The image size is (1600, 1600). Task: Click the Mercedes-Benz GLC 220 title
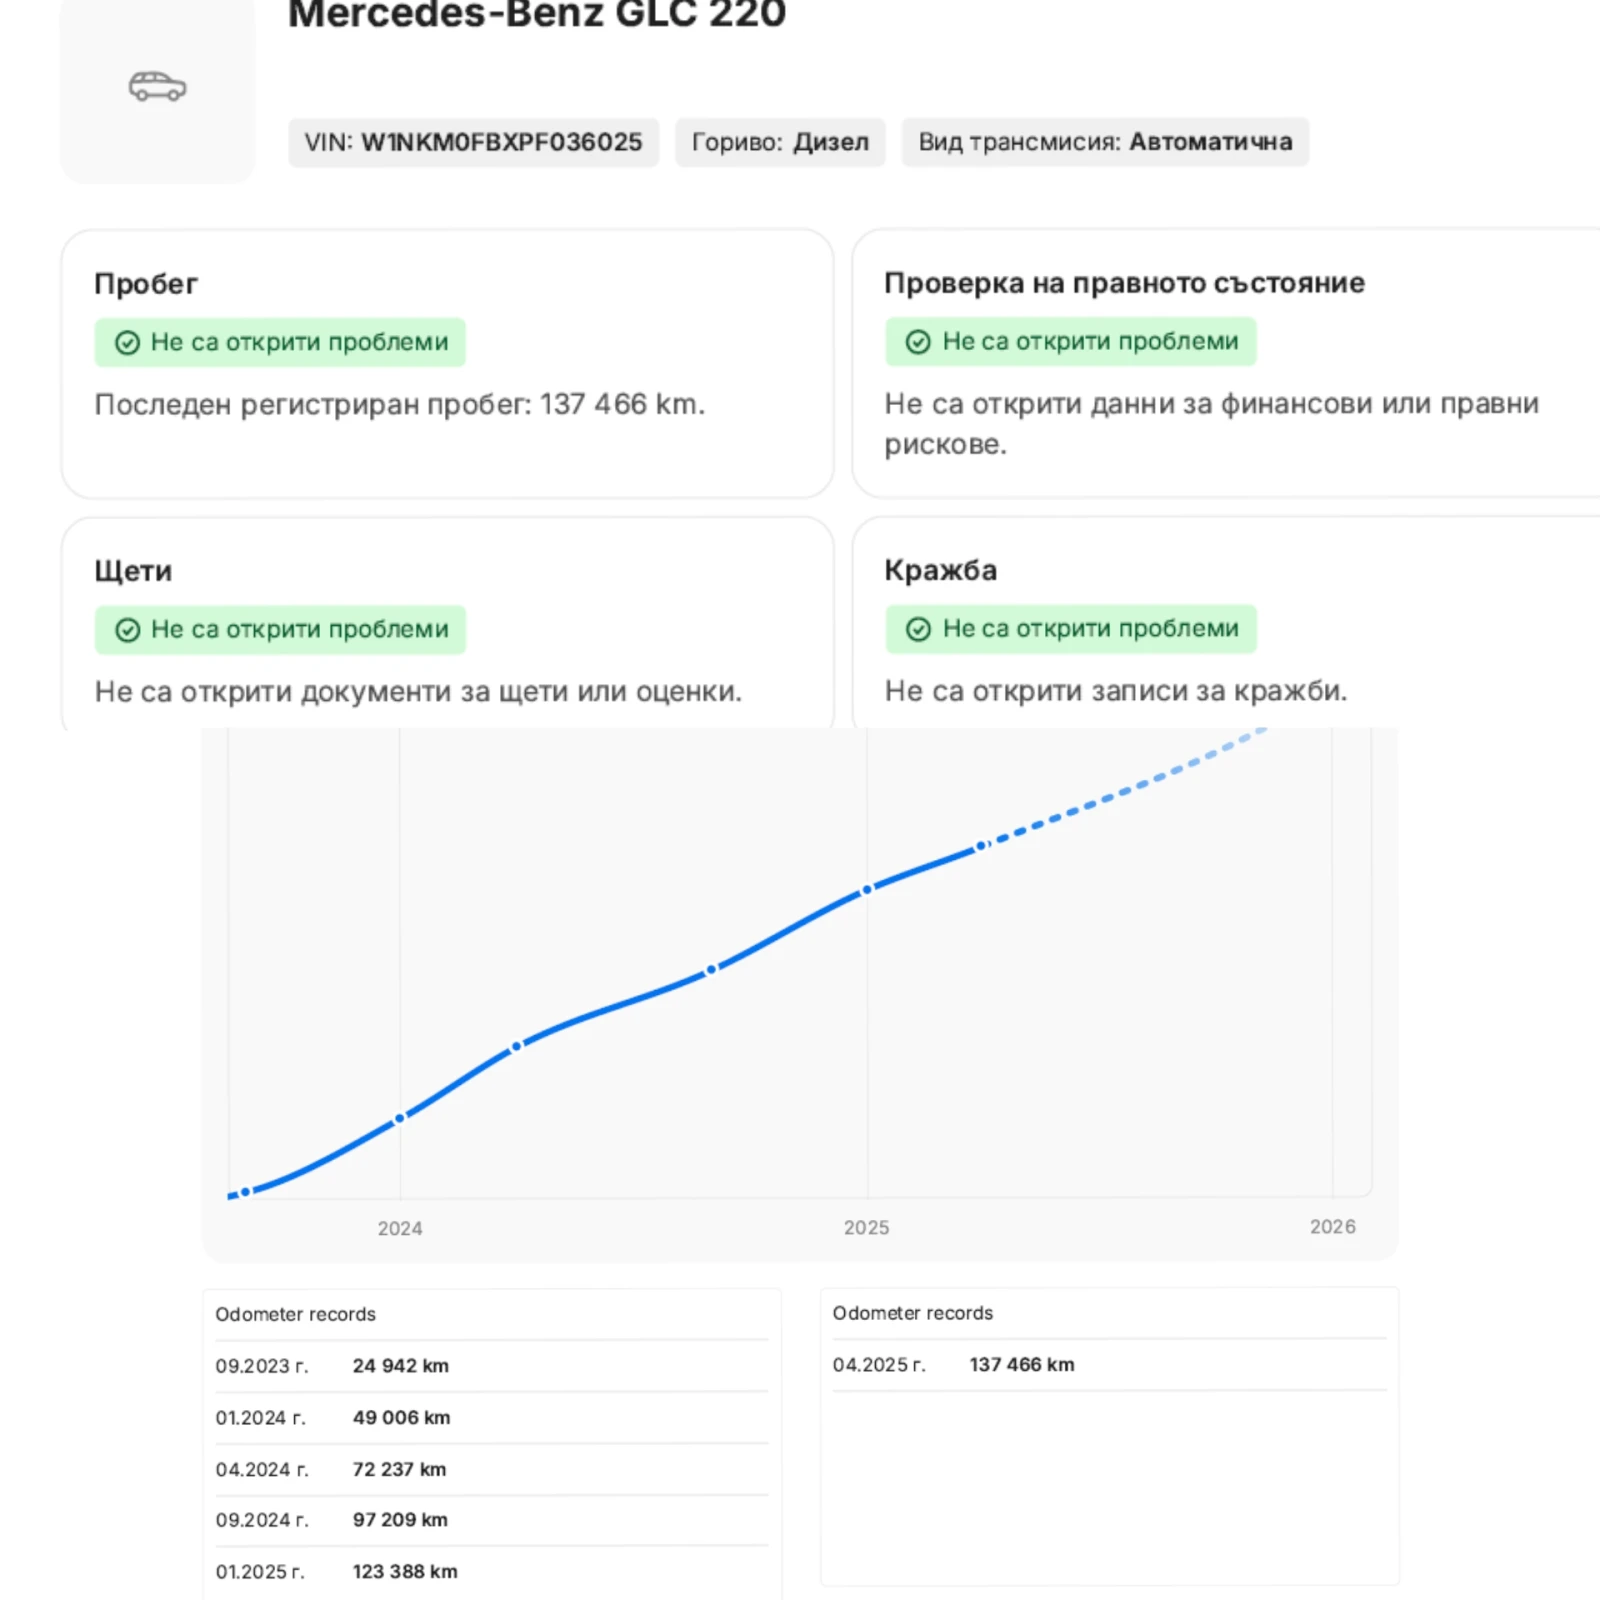pyautogui.click(x=537, y=14)
